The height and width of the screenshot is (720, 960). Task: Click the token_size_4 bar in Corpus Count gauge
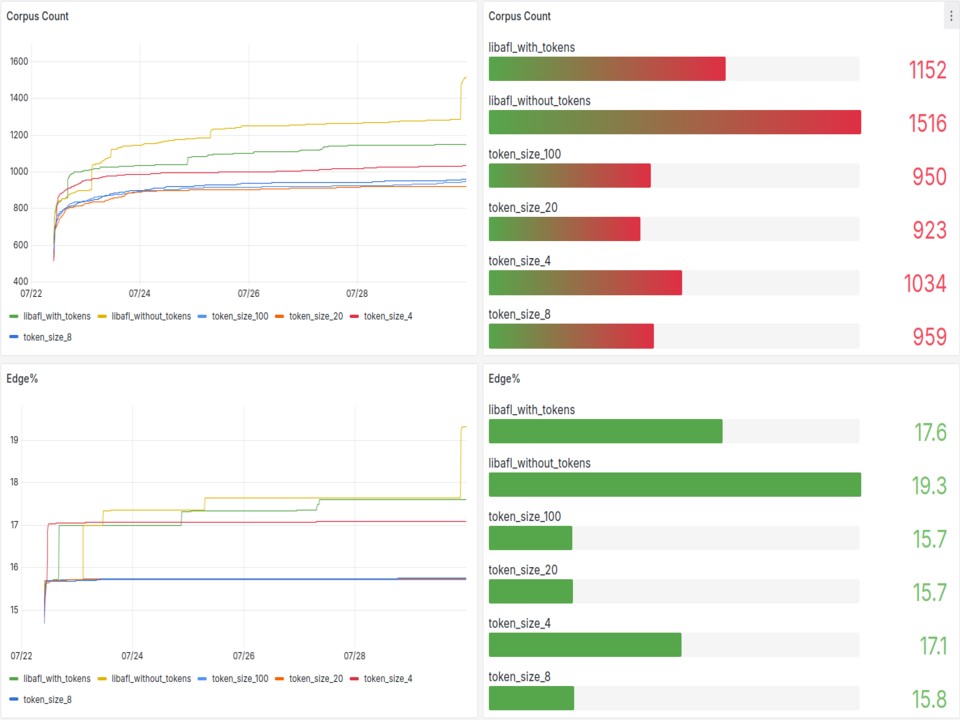[585, 283]
